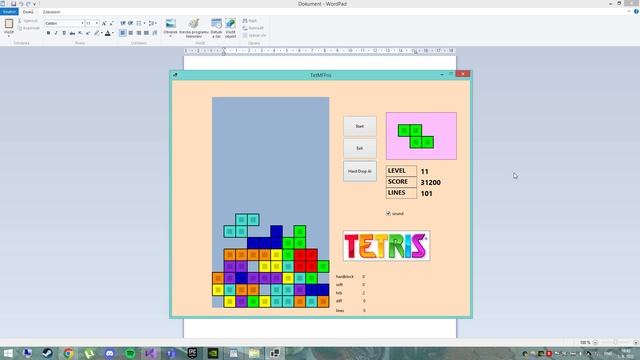
Task: Open the quick access toolbar customize dropdown
Action: click(34, 4)
